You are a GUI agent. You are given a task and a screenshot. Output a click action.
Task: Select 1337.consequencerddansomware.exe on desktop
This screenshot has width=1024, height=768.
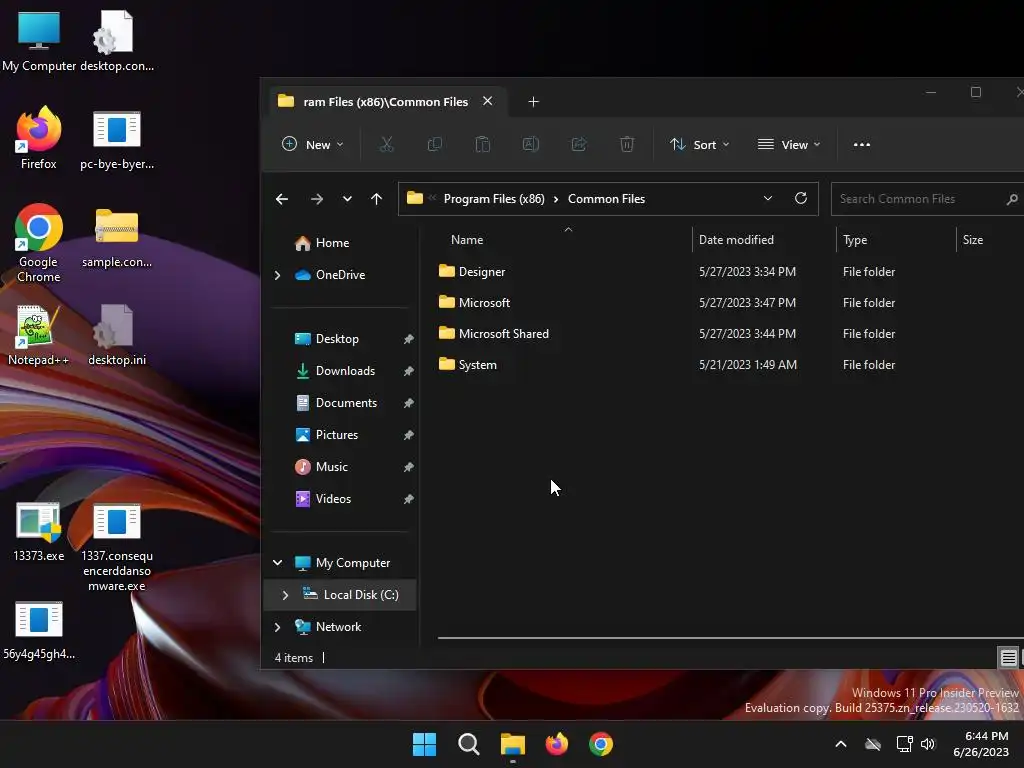(x=117, y=547)
